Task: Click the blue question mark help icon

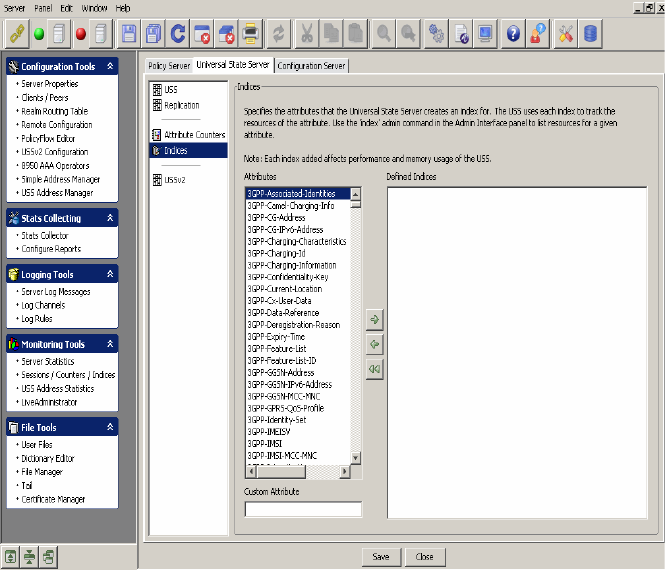Action: (513, 33)
